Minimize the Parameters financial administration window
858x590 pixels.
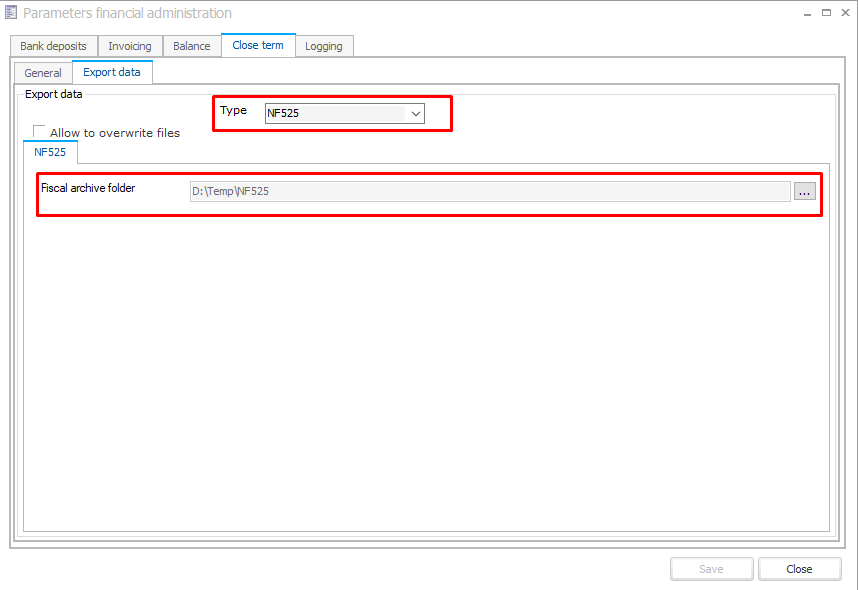(807, 13)
